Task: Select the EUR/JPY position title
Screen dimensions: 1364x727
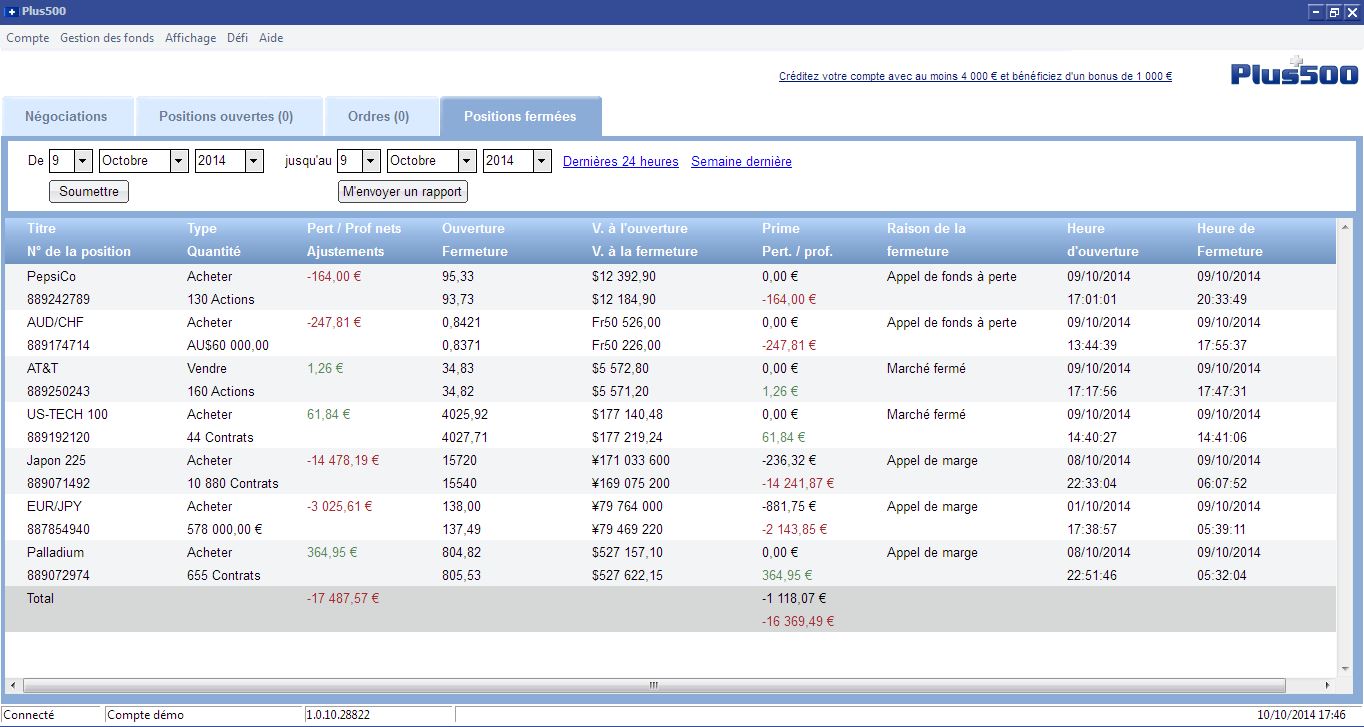Action: [x=55, y=506]
